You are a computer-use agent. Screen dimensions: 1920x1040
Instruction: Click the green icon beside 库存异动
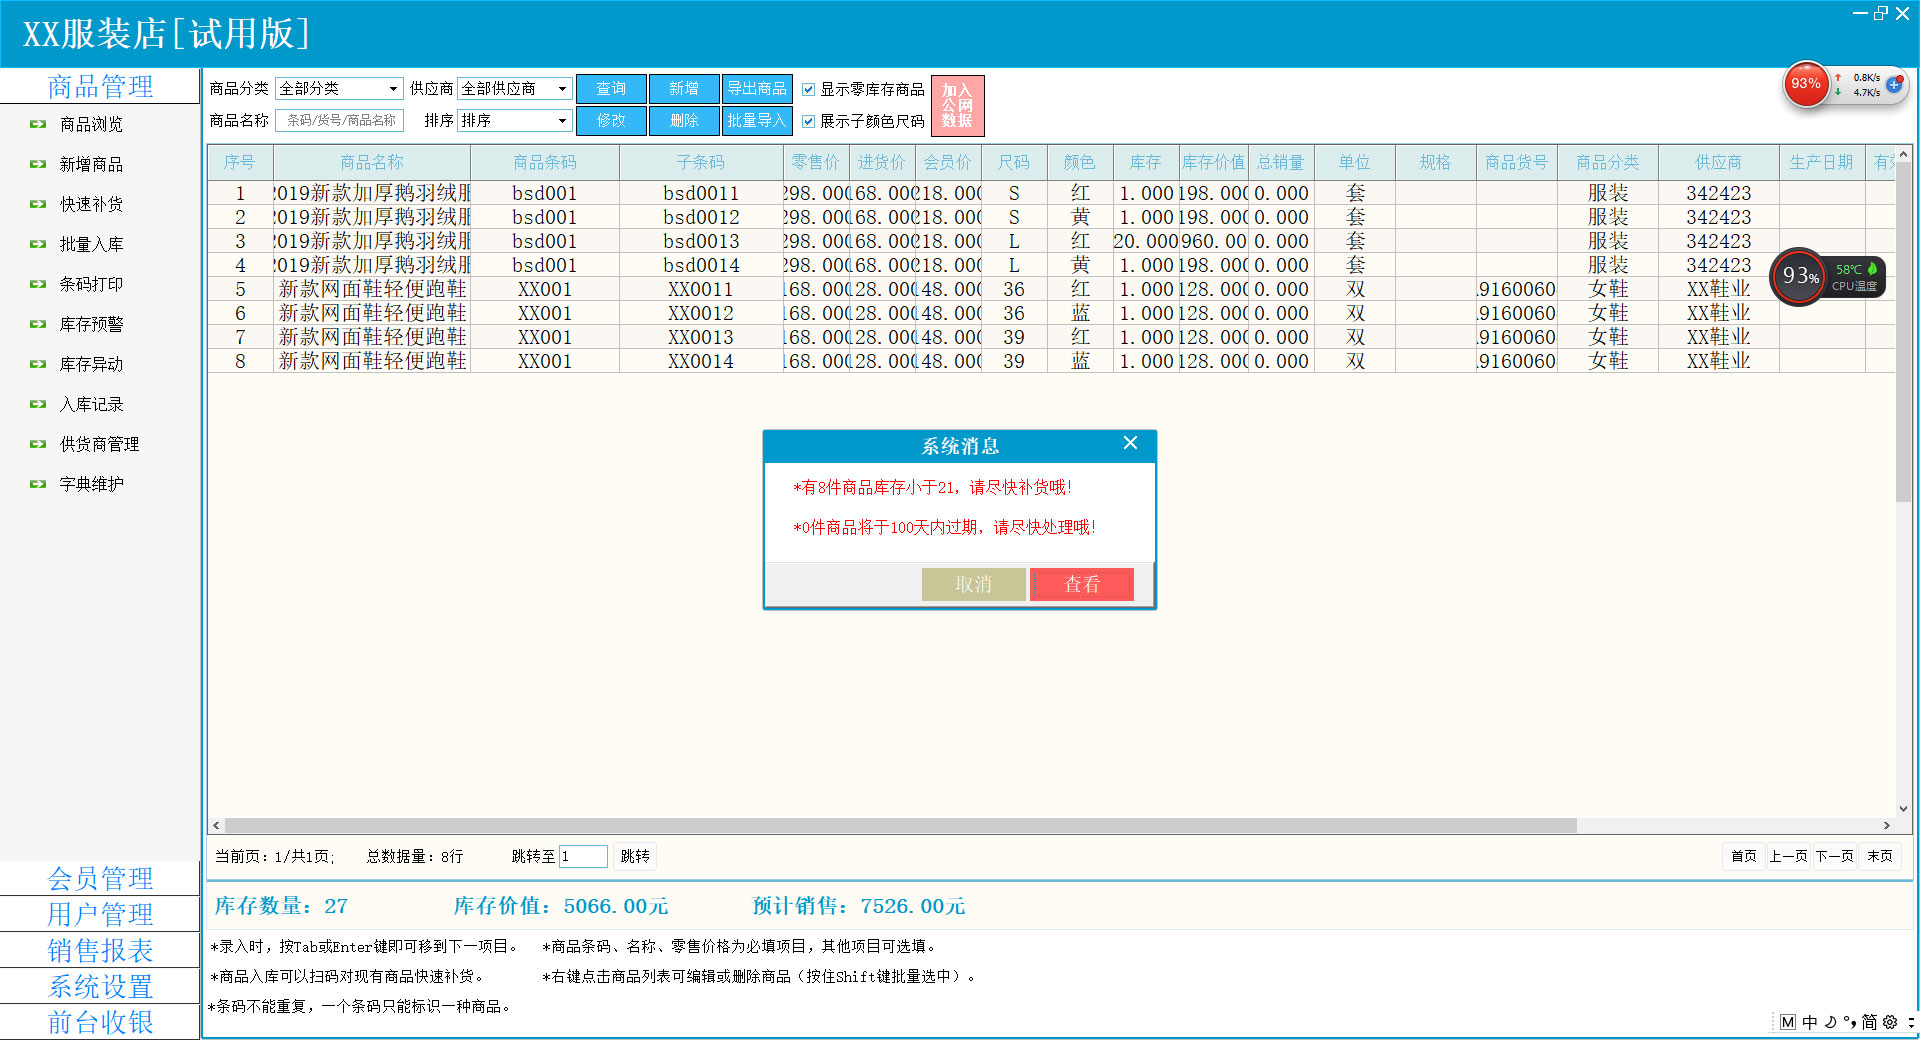38,364
